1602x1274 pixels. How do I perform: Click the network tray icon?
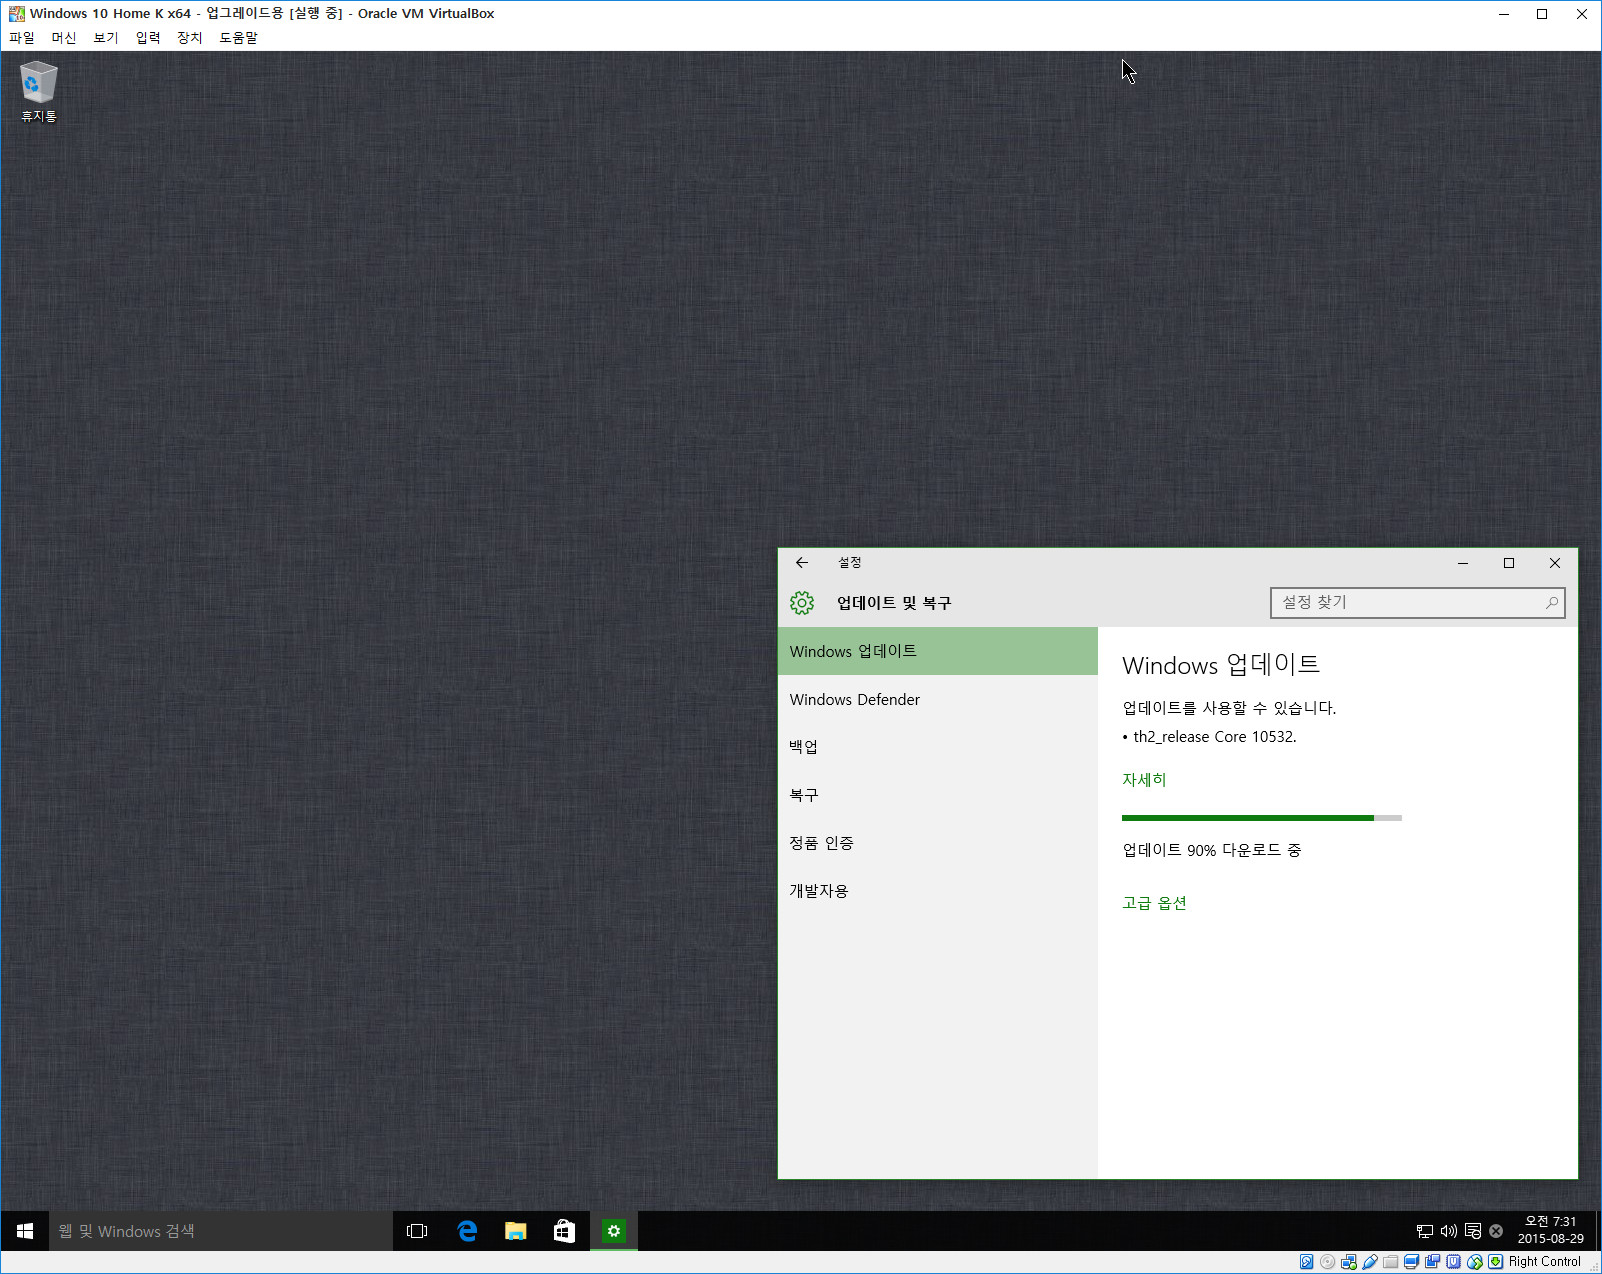pos(1425,1231)
